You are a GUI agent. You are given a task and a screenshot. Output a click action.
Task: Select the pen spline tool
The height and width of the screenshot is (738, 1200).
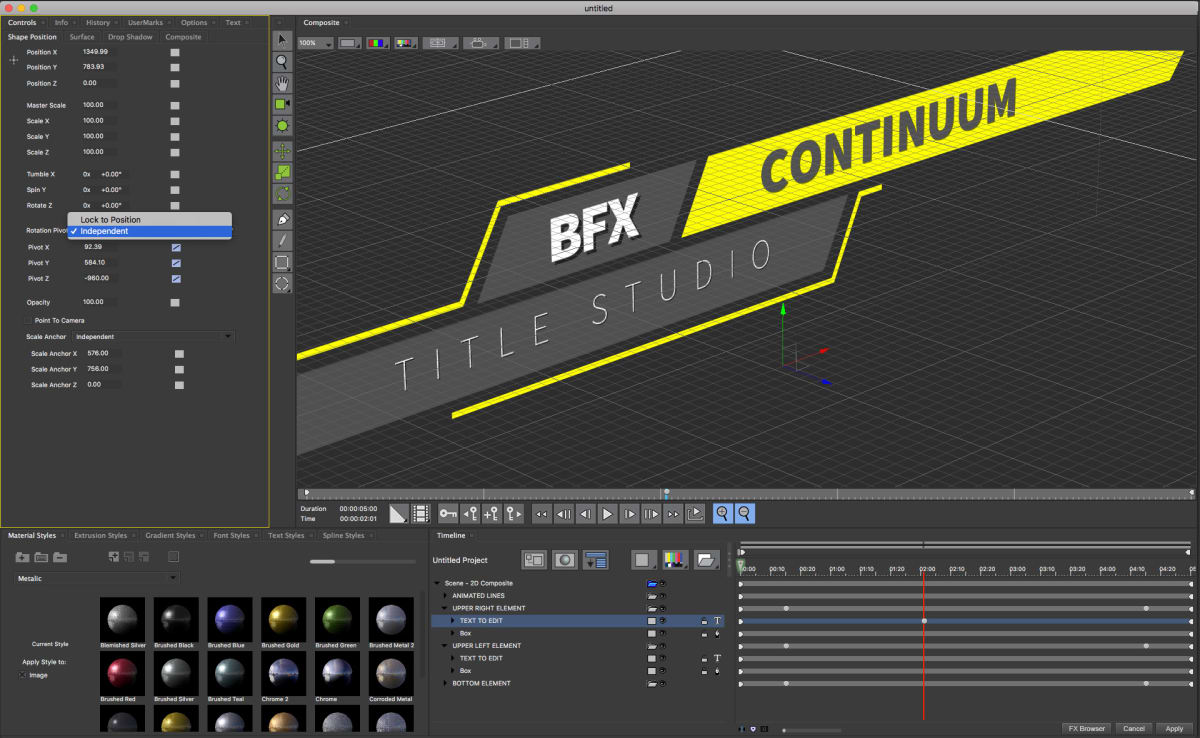click(x=282, y=219)
